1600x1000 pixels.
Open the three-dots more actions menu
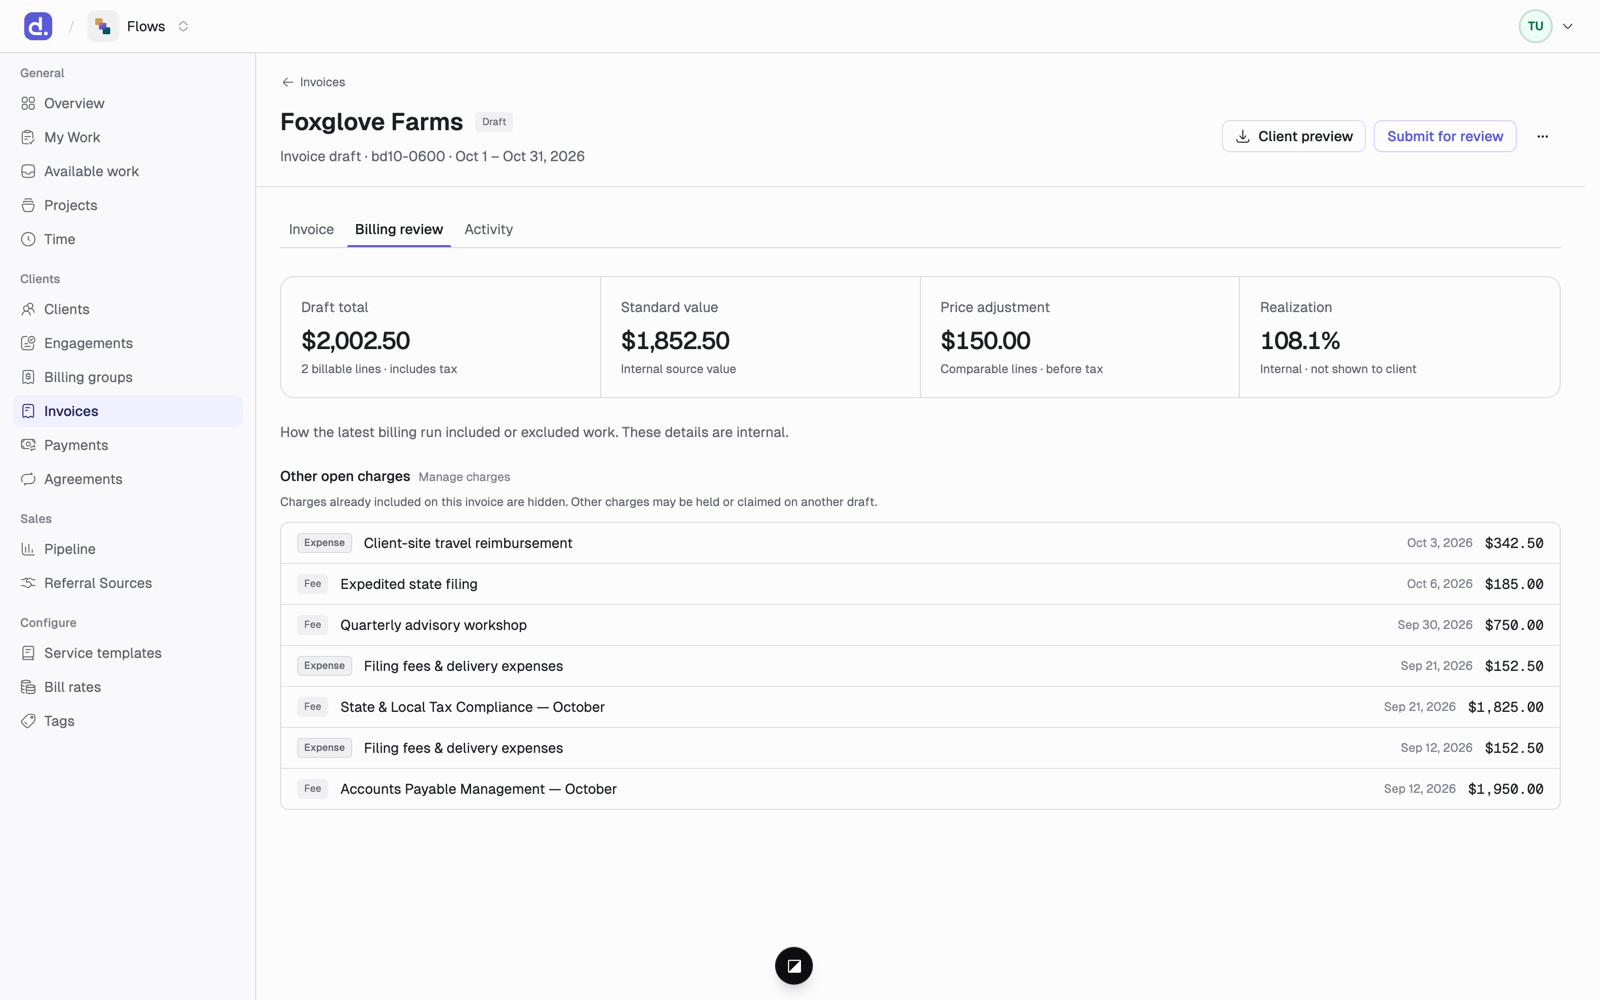click(1542, 136)
